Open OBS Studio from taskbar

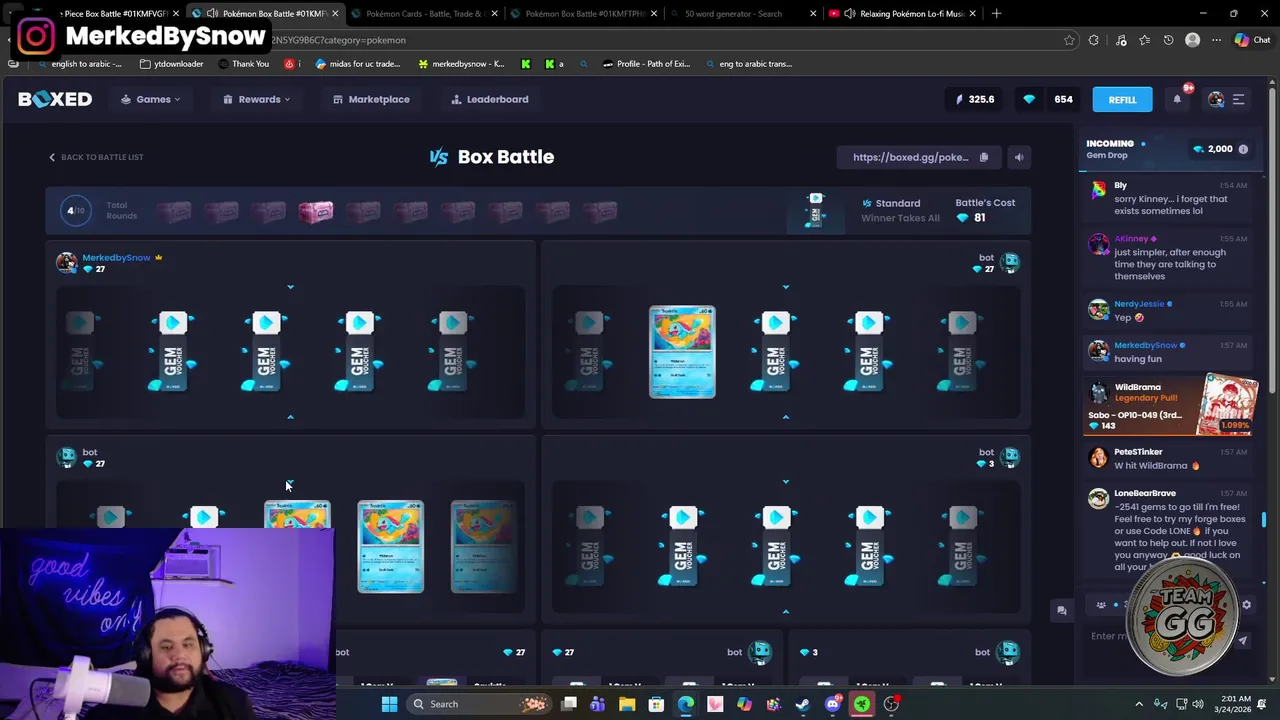pyautogui.click(x=891, y=704)
